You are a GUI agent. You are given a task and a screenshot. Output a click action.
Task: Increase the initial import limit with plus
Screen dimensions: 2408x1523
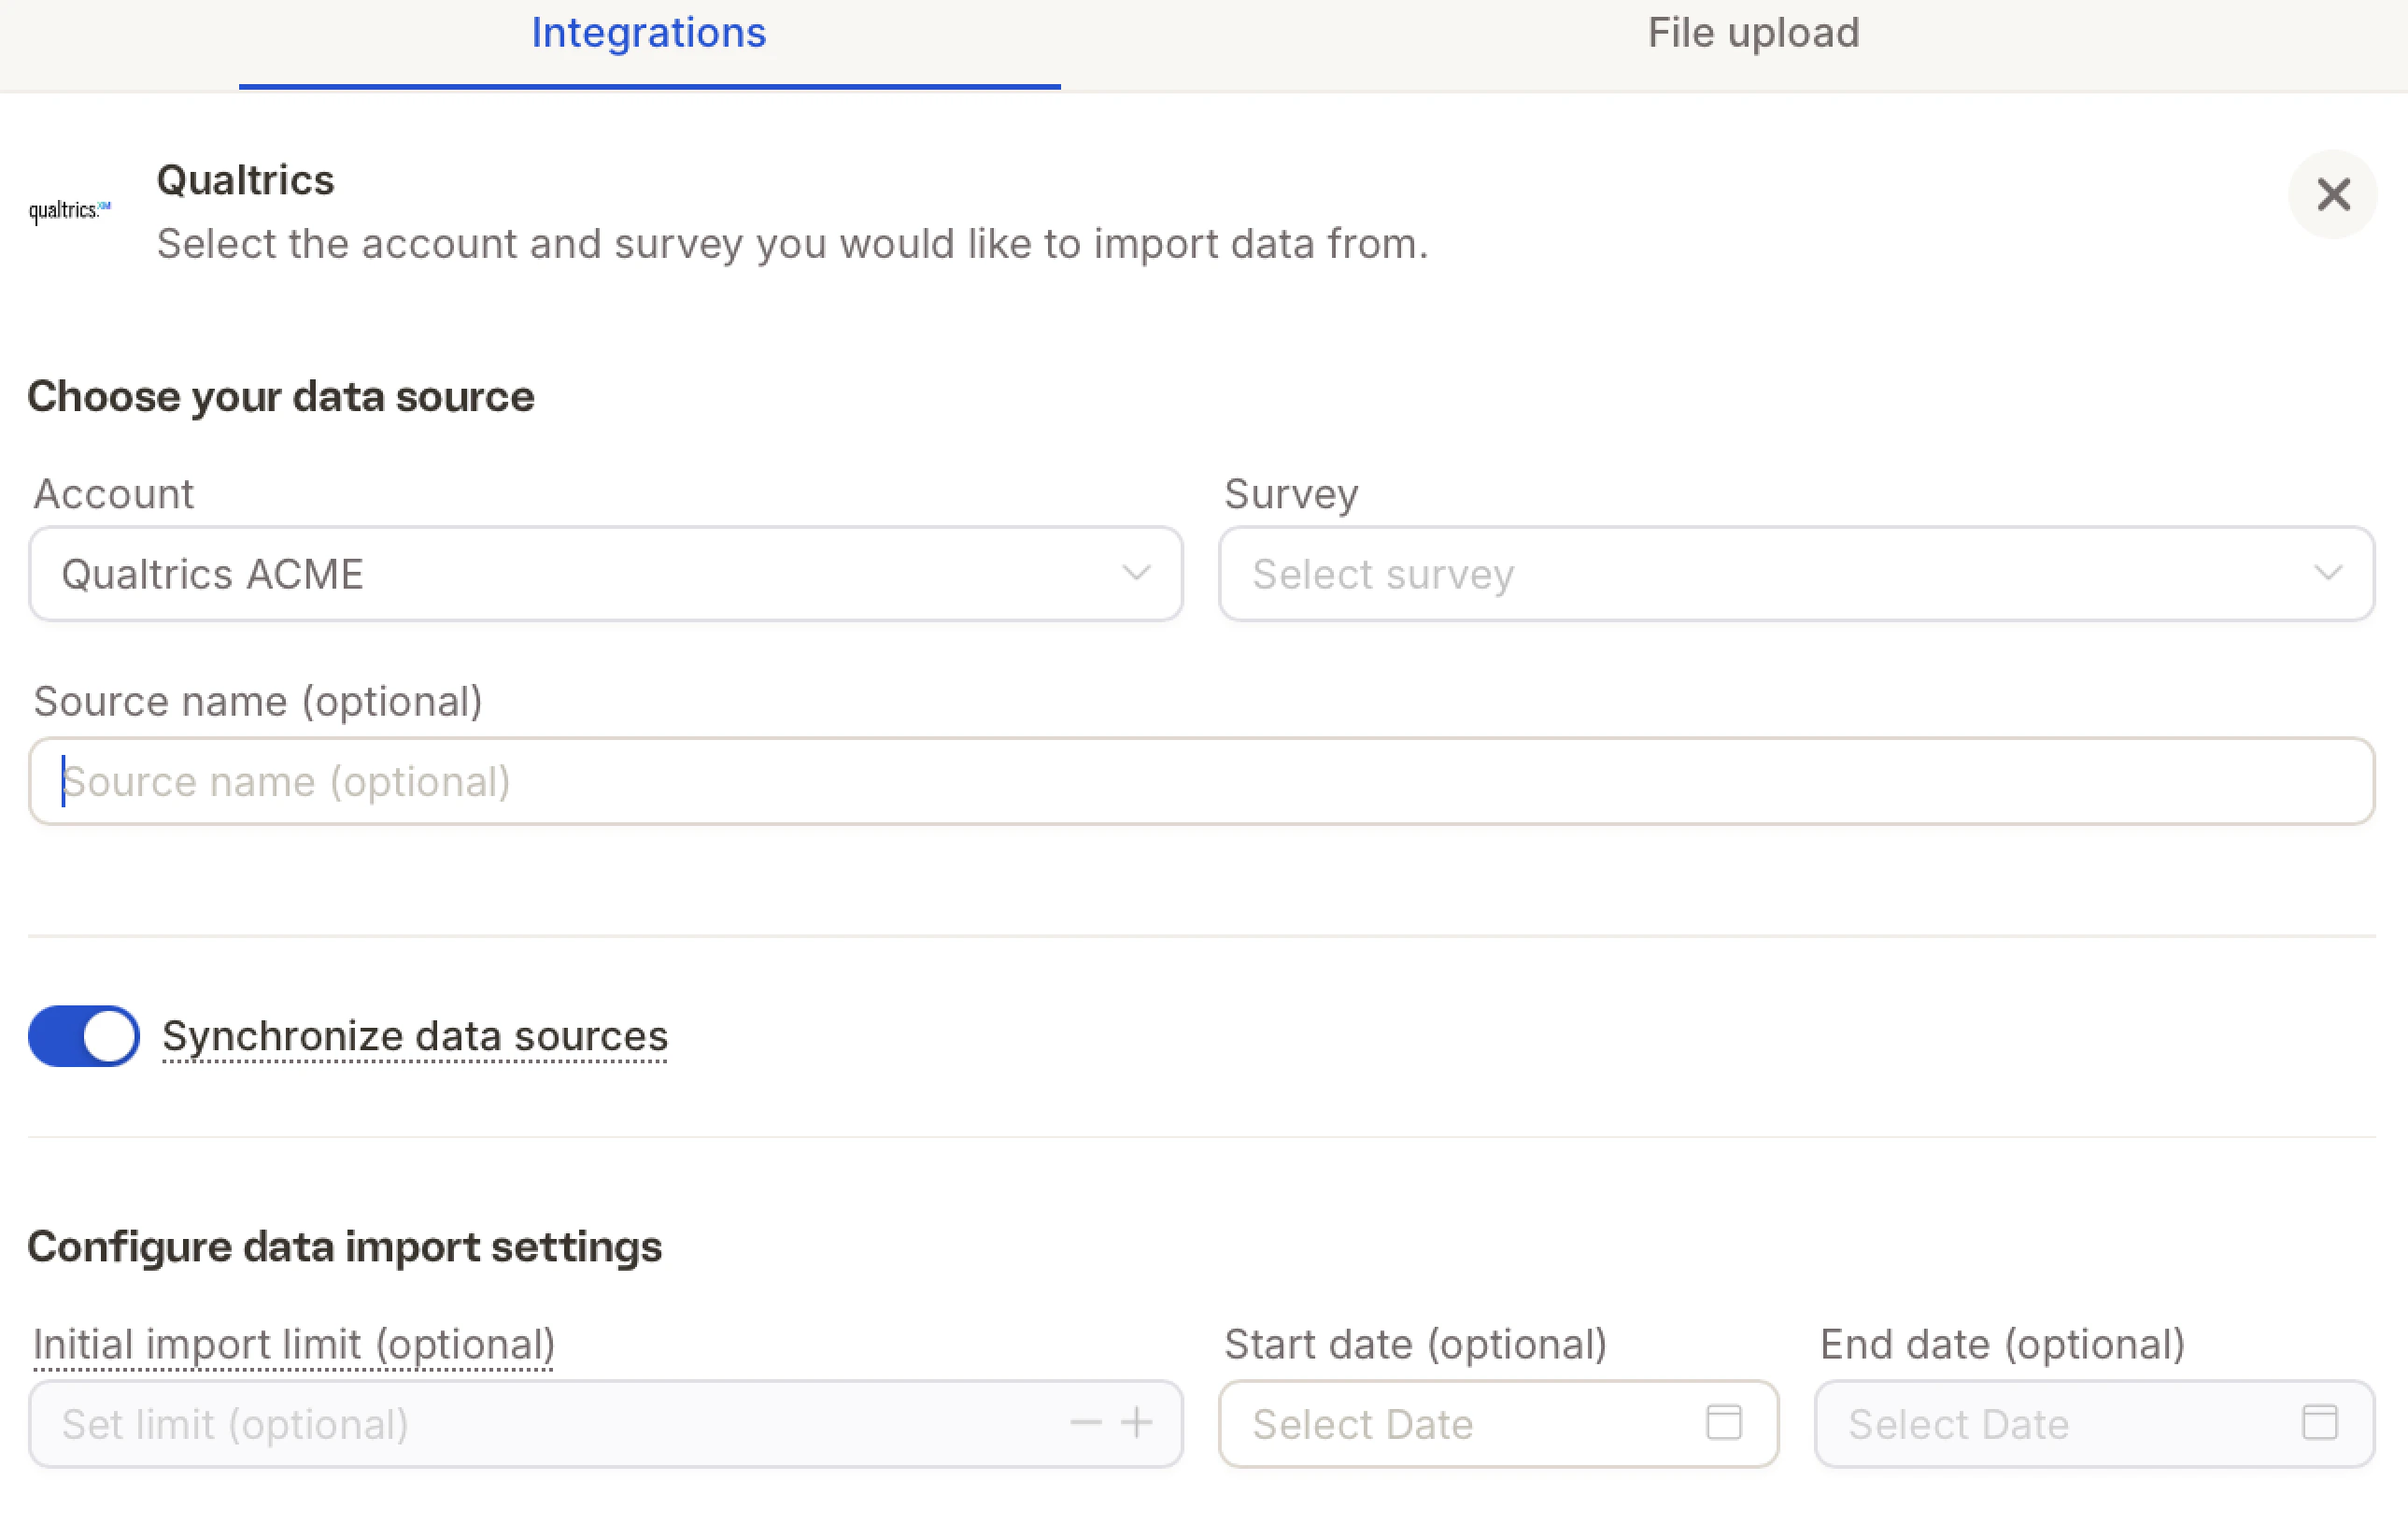1136,1422
